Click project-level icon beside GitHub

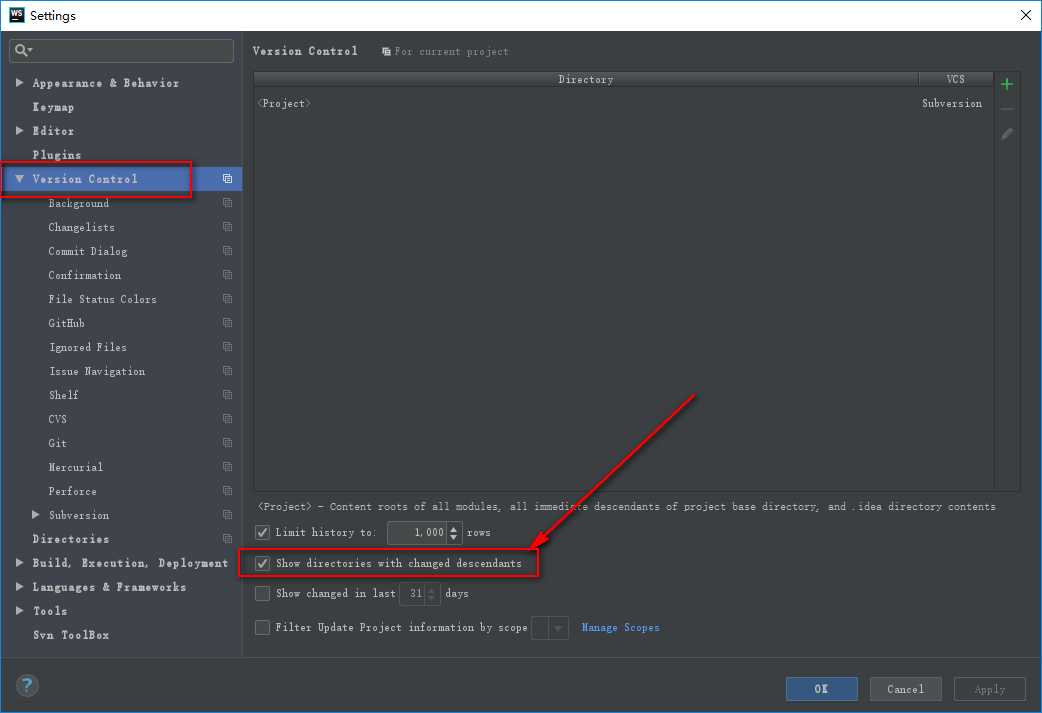point(227,322)
